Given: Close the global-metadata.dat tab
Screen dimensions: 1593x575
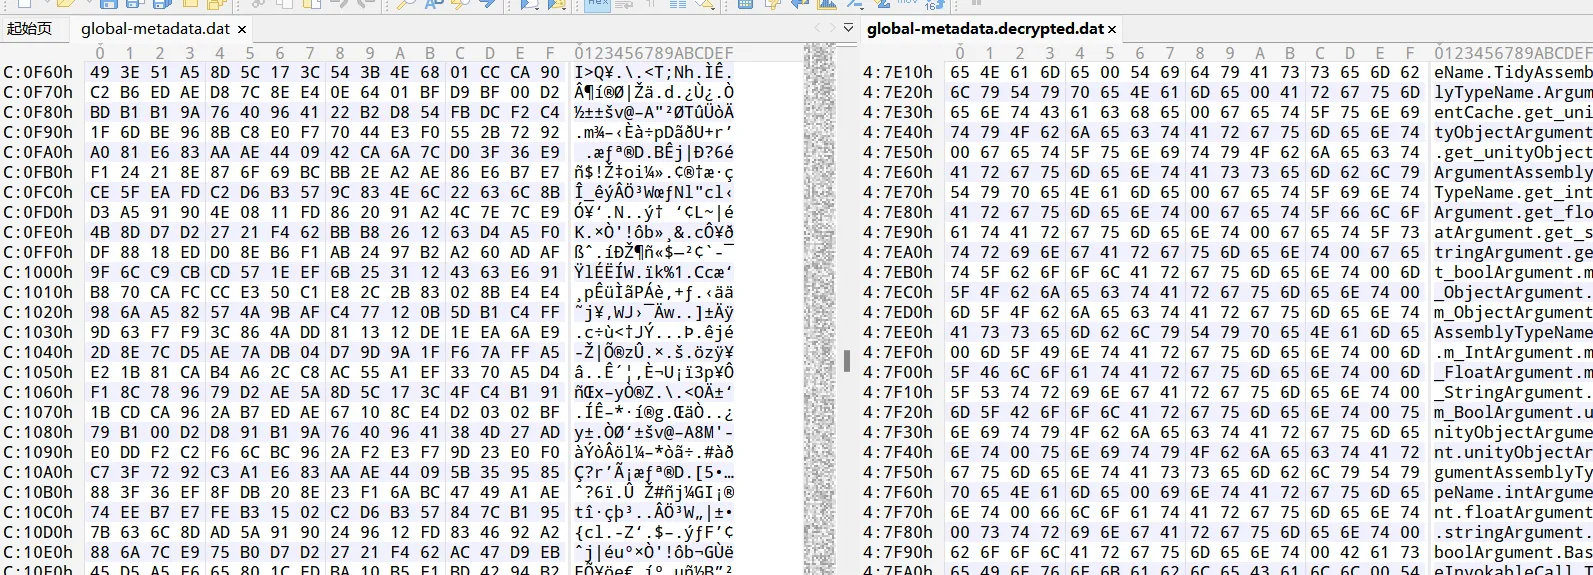Looking at the screenshot, I should click(242, 30).
